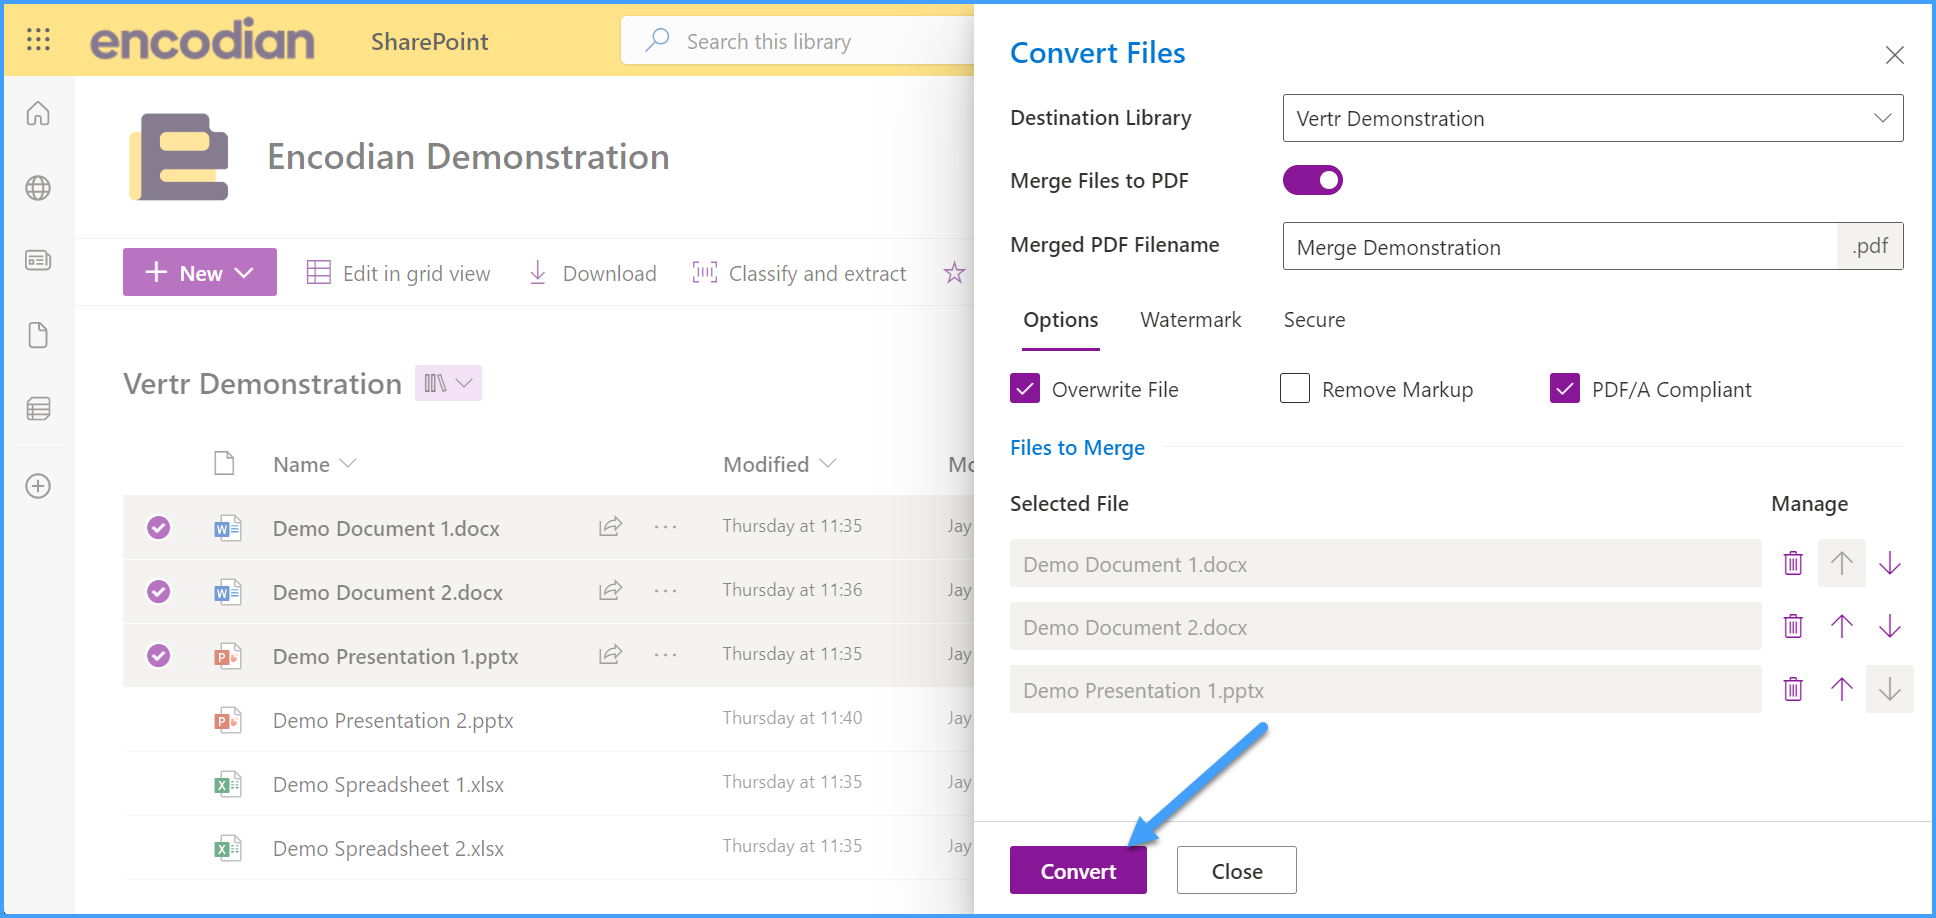1936x918 pixels.
Task: Click the Demo Presentation 2.pptx PowerPoint icon
Action: (x=228, y=720)
